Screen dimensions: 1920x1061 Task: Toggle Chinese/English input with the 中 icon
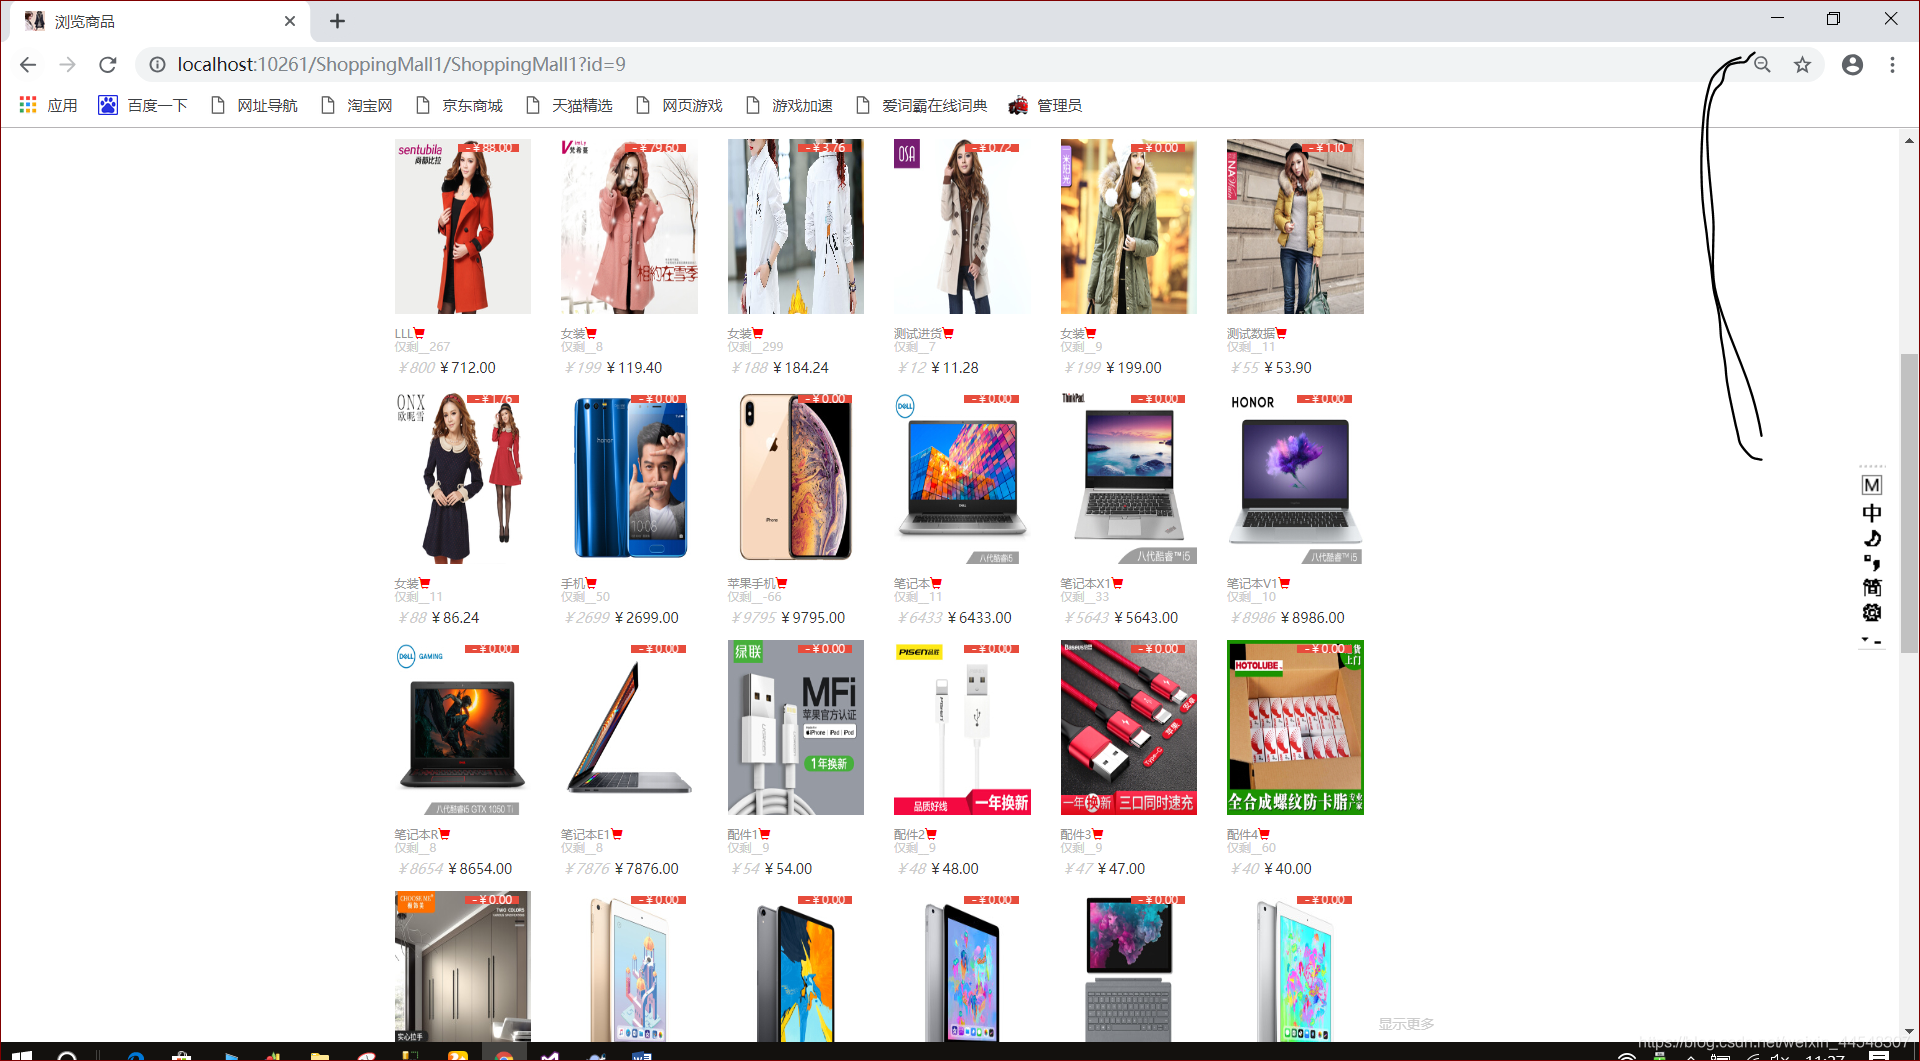1872,512
